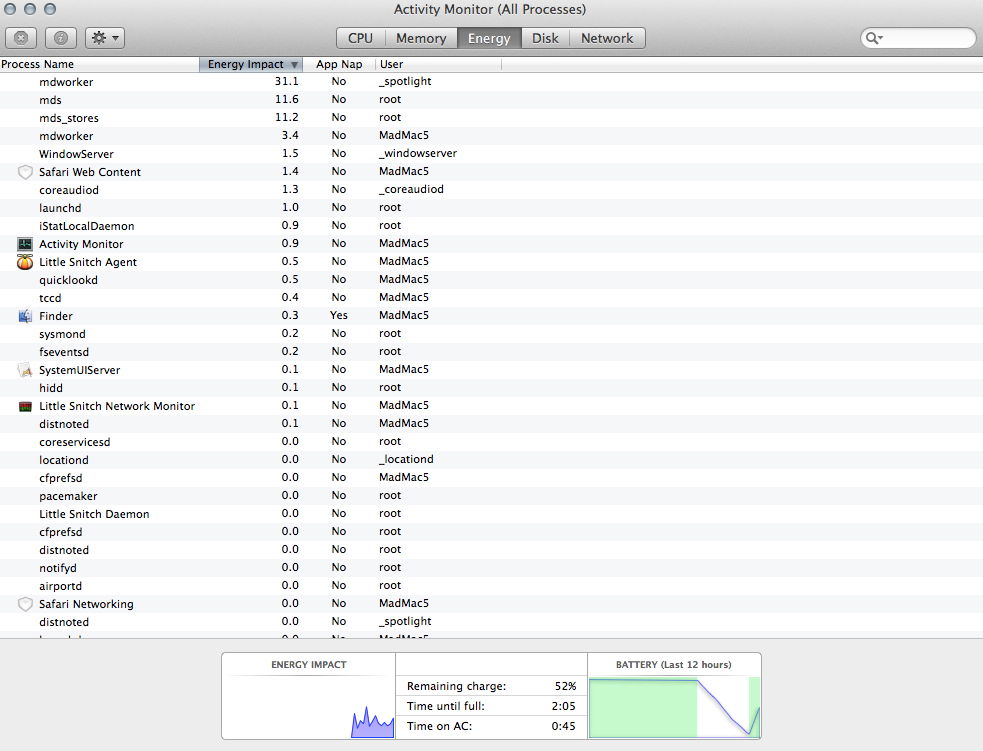Image resolution: width=983 pixels, height=751 pixels.
Task: Click the Remaining charge 52% value
Action: [x=565, y=686]
